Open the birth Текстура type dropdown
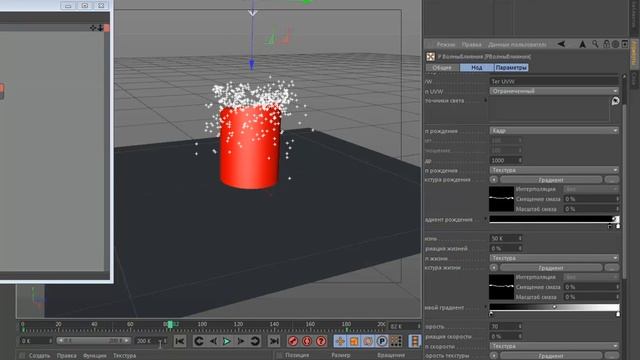 coord(554,170)
